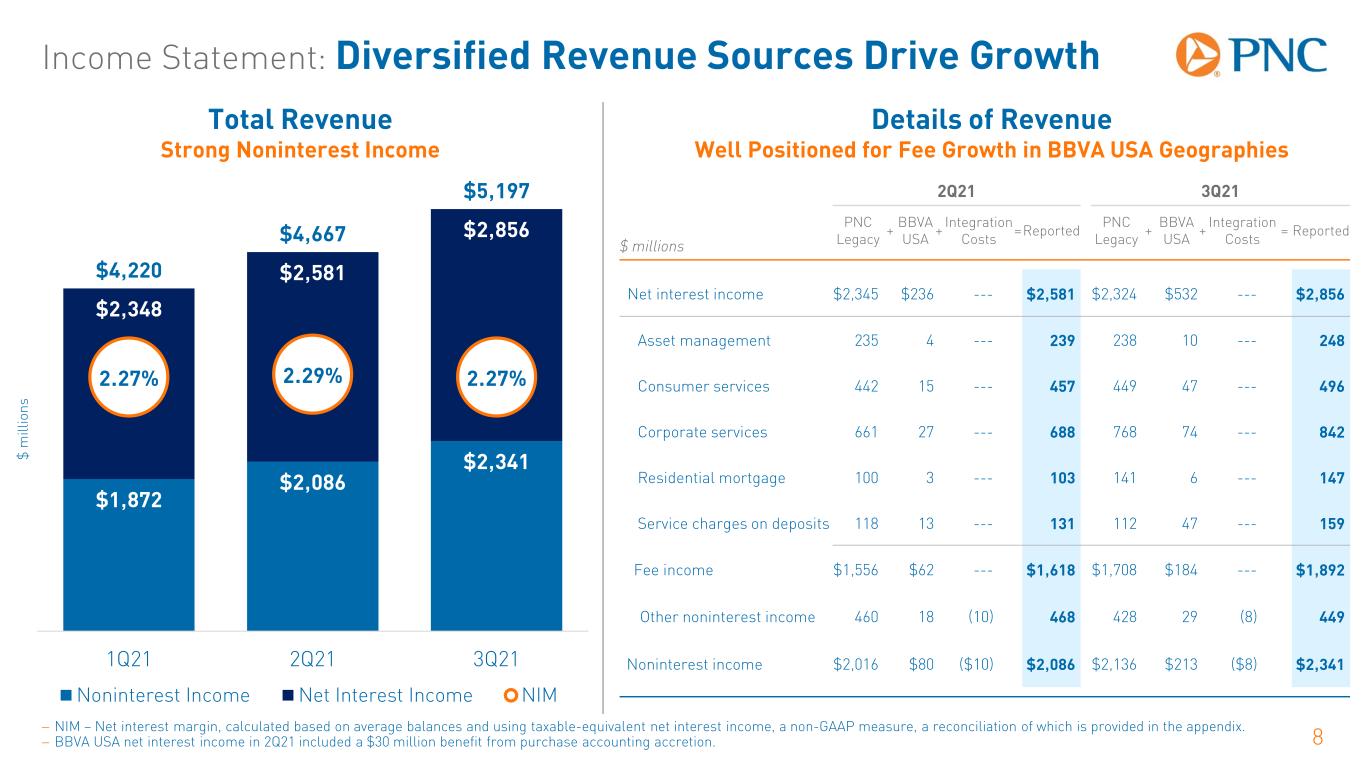Select the 'Other noninterest income' row label
The image size is (1365, 768).
point(727,618)
